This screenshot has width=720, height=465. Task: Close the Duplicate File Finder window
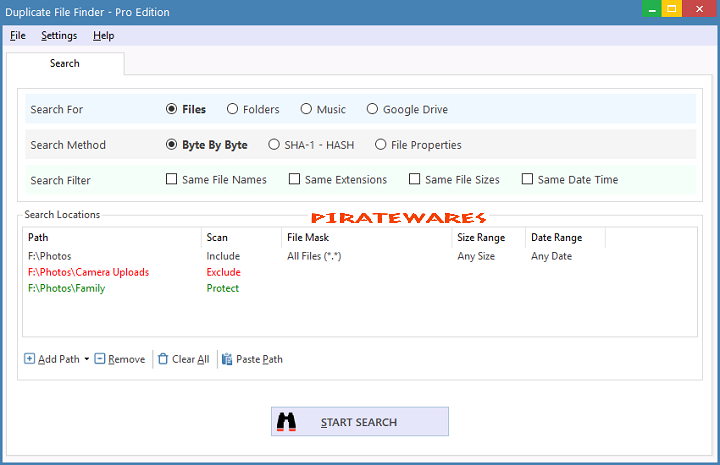pyautogui.click(x=700, y=9)
